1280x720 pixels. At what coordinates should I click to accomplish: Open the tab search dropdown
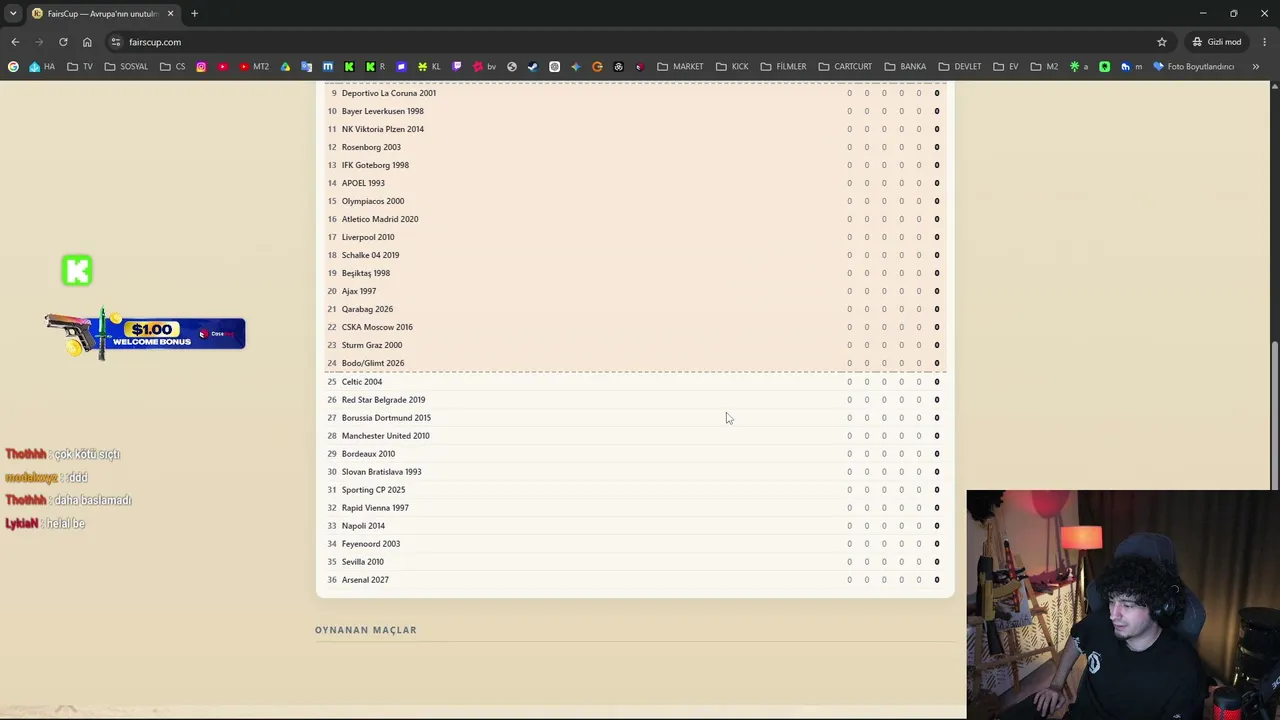13,13
